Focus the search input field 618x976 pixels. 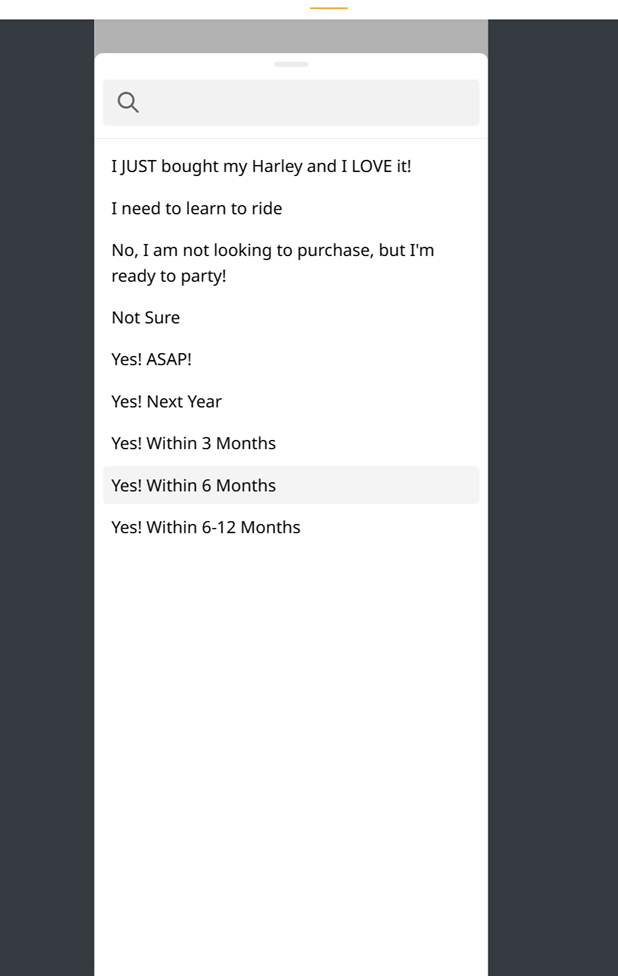(x=300, y=102)
